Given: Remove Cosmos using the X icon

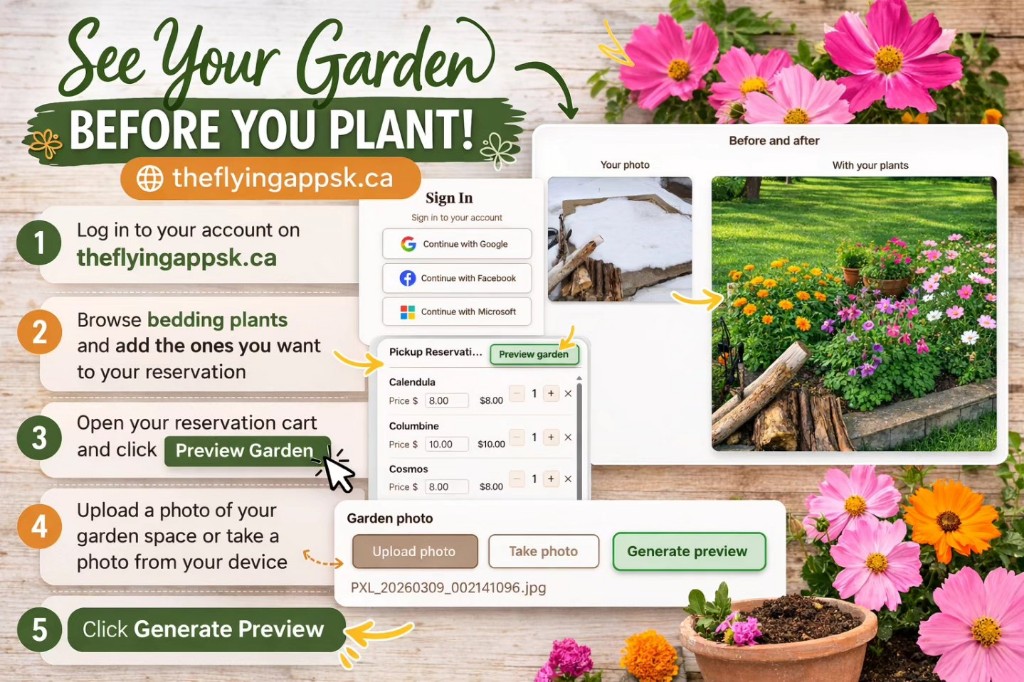Looking at the screenshot, I should click(568, 479).
